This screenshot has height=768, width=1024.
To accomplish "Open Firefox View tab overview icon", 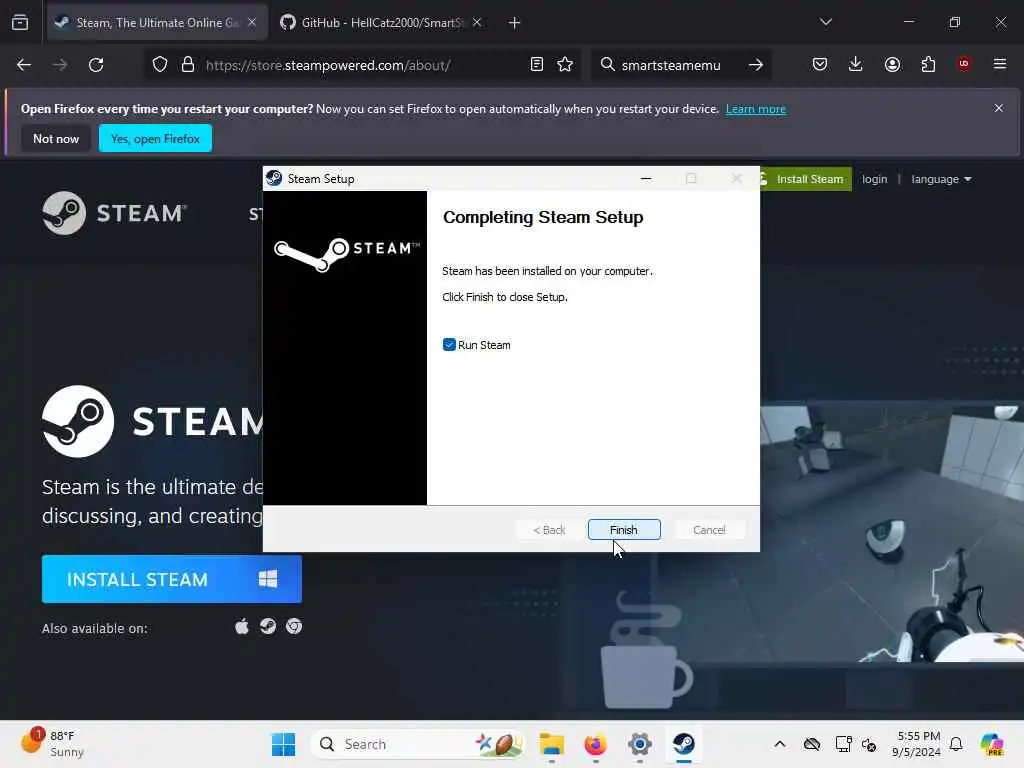I will pos(20,23).
